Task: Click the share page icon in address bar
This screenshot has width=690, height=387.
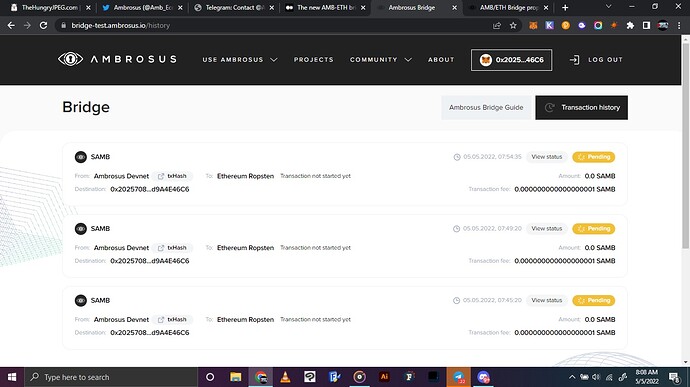Action: click(497, 26)
